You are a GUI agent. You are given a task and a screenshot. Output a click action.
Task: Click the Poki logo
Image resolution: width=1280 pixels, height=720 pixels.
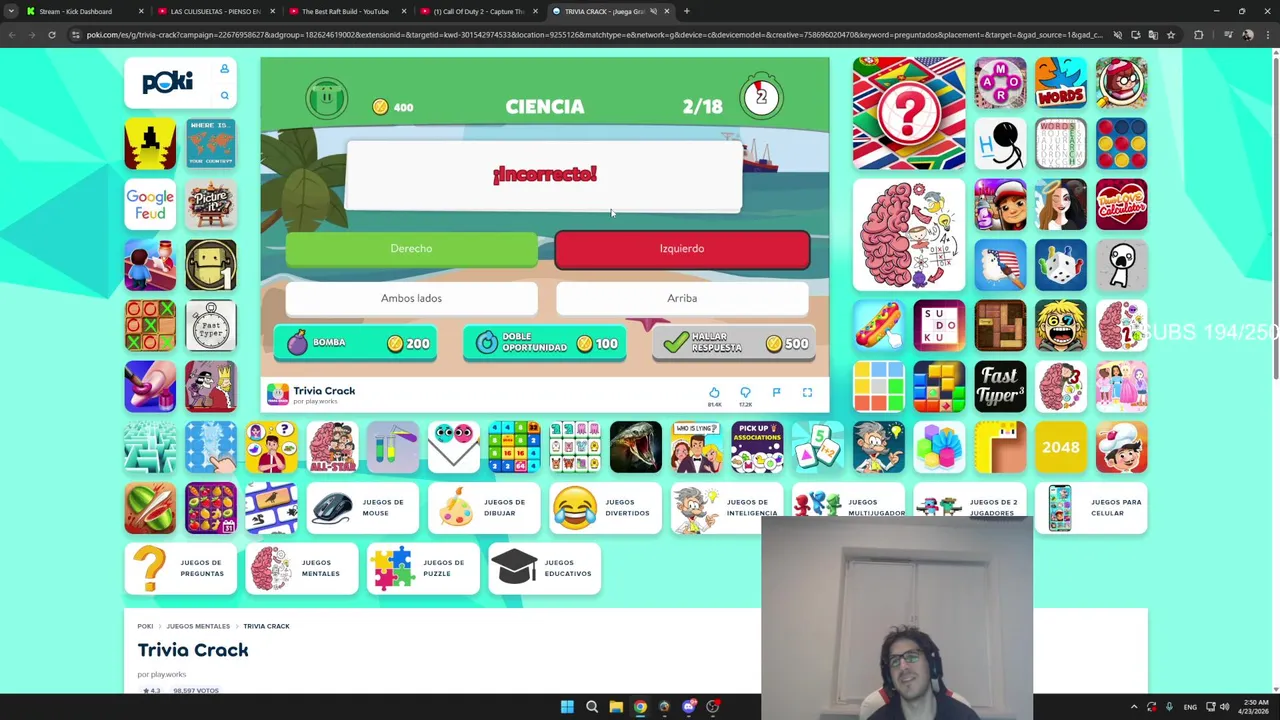(167, 82)
